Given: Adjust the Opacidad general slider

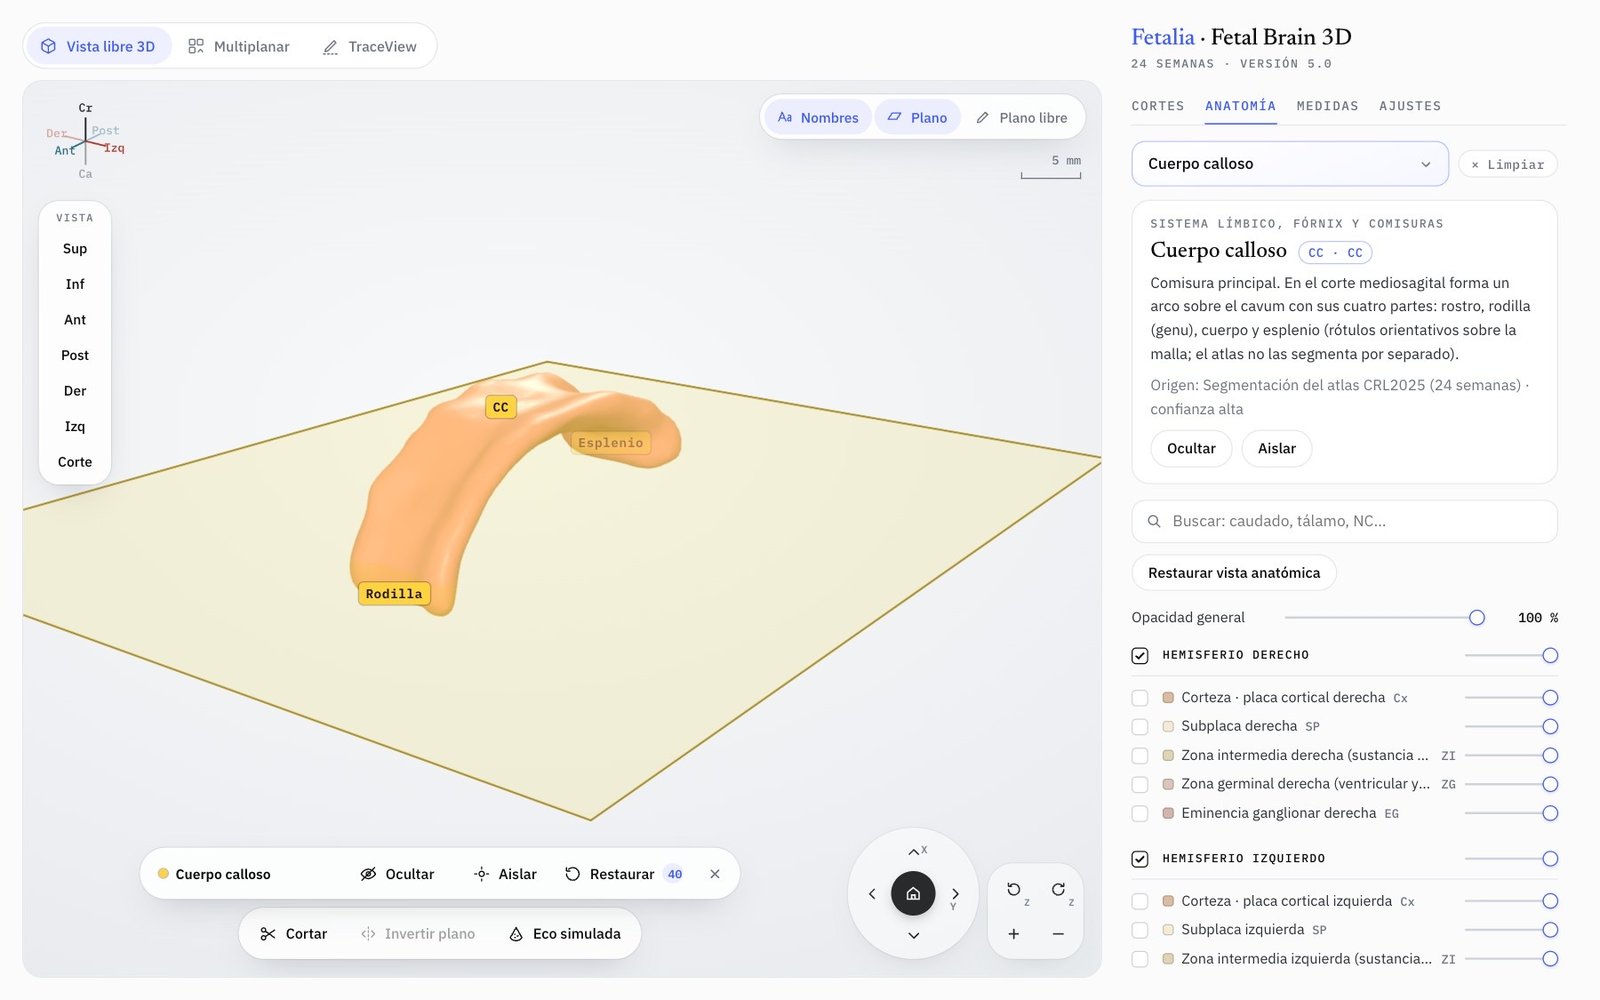Looking at the screenshot, I should click(x=1384, y=618).
